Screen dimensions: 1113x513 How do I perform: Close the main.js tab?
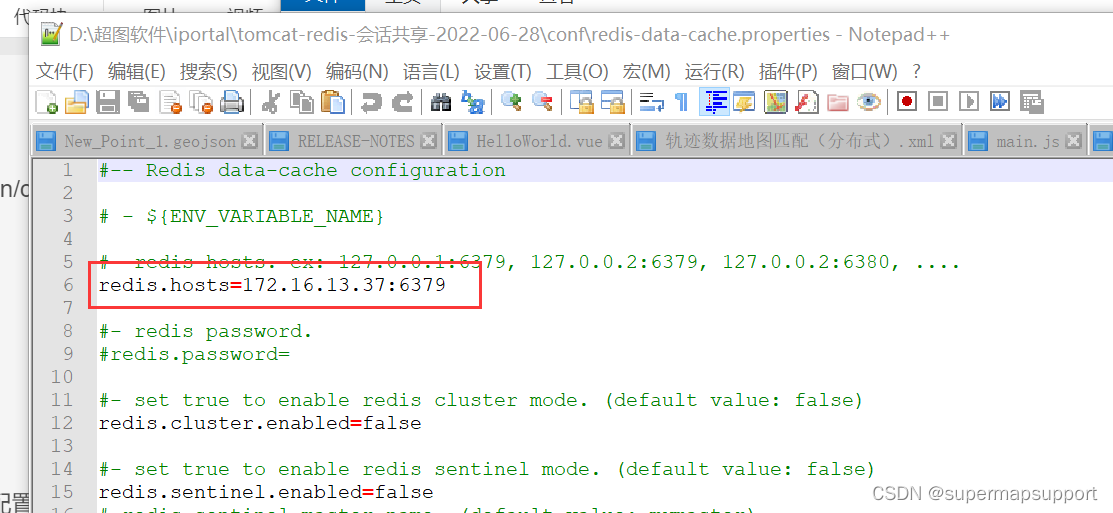[x=1073, y=140]
